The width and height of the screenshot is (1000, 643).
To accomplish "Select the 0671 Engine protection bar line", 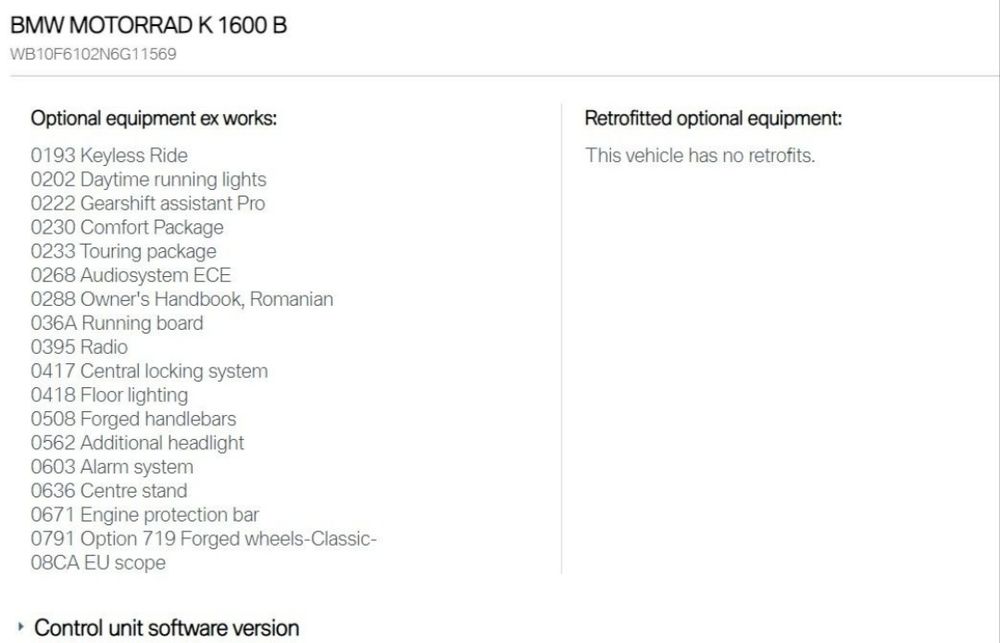I will tap(145, 515).
